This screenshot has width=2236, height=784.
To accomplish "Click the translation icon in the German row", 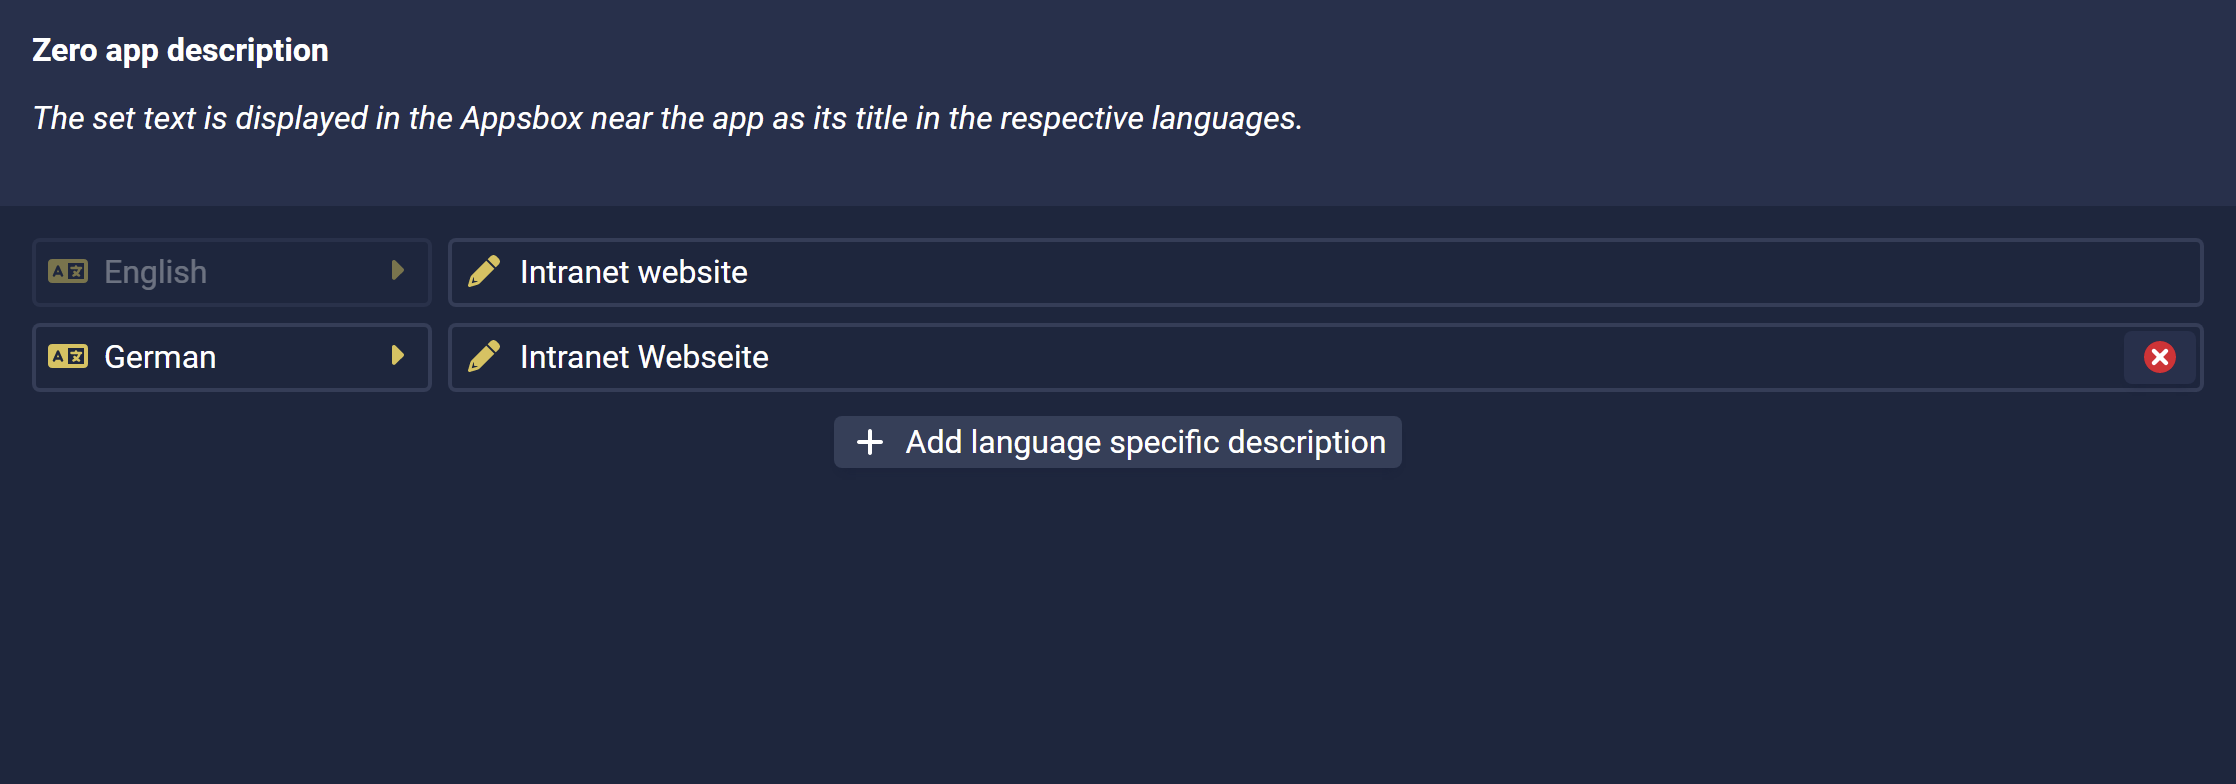I will pos(68,356).
